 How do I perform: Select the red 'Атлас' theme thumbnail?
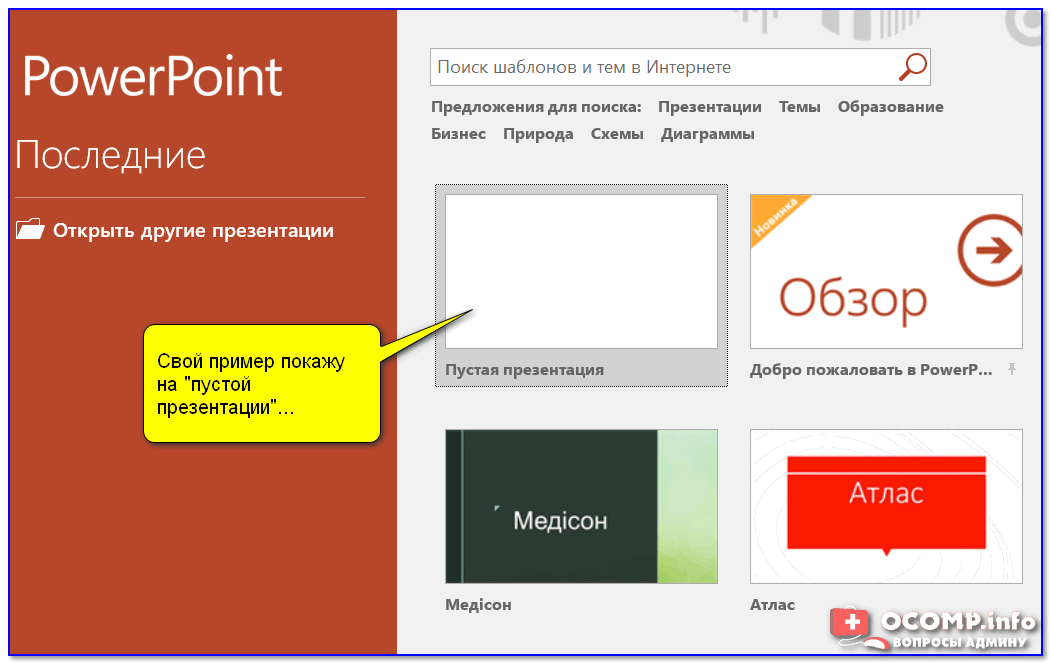[886, 507]
